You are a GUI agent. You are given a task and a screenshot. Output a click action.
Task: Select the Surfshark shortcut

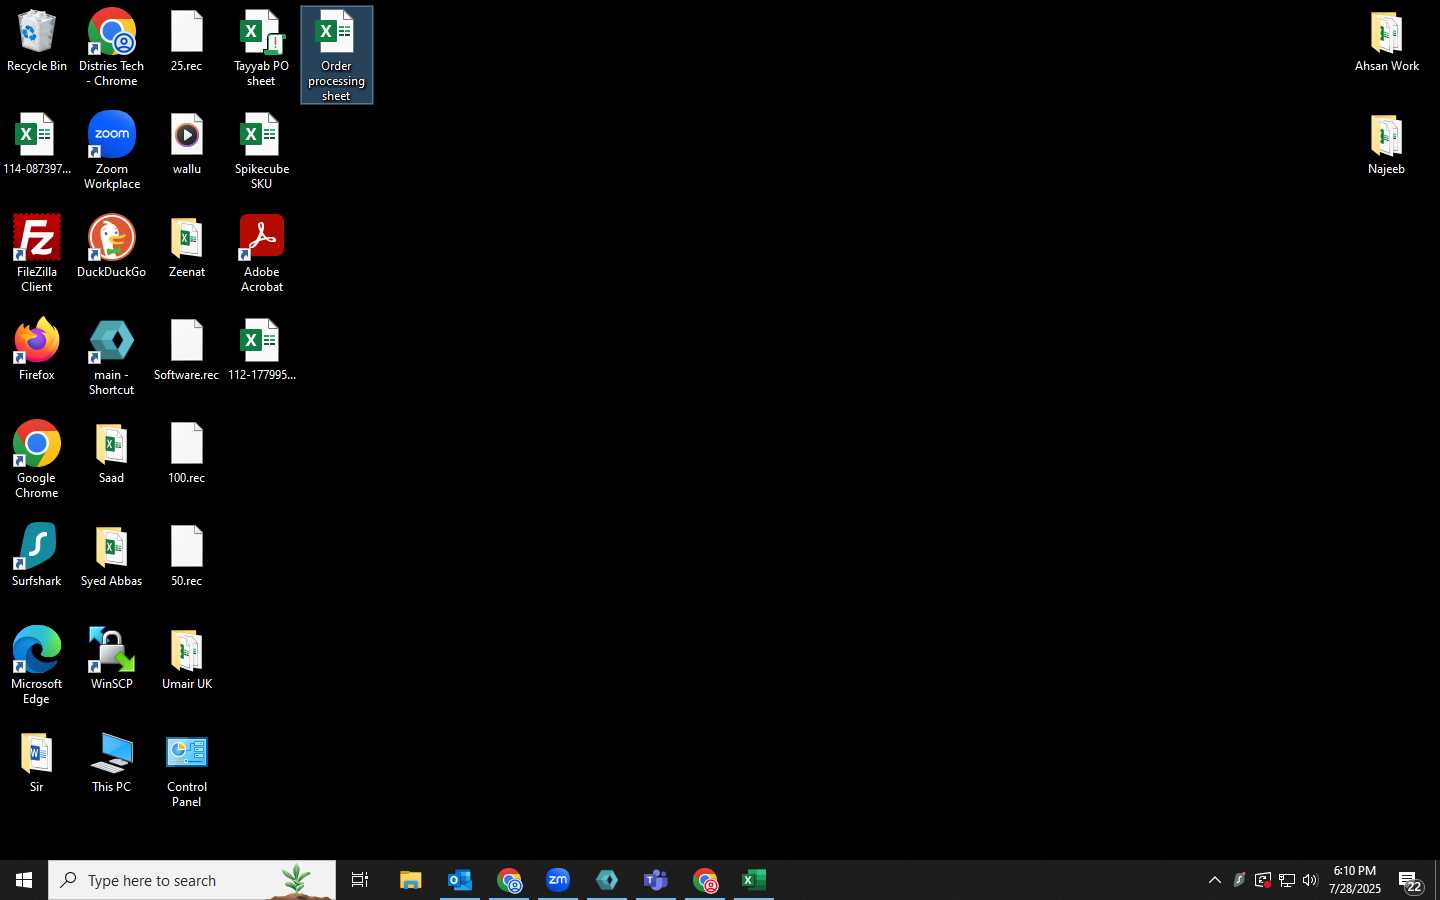tap(37, 556)
